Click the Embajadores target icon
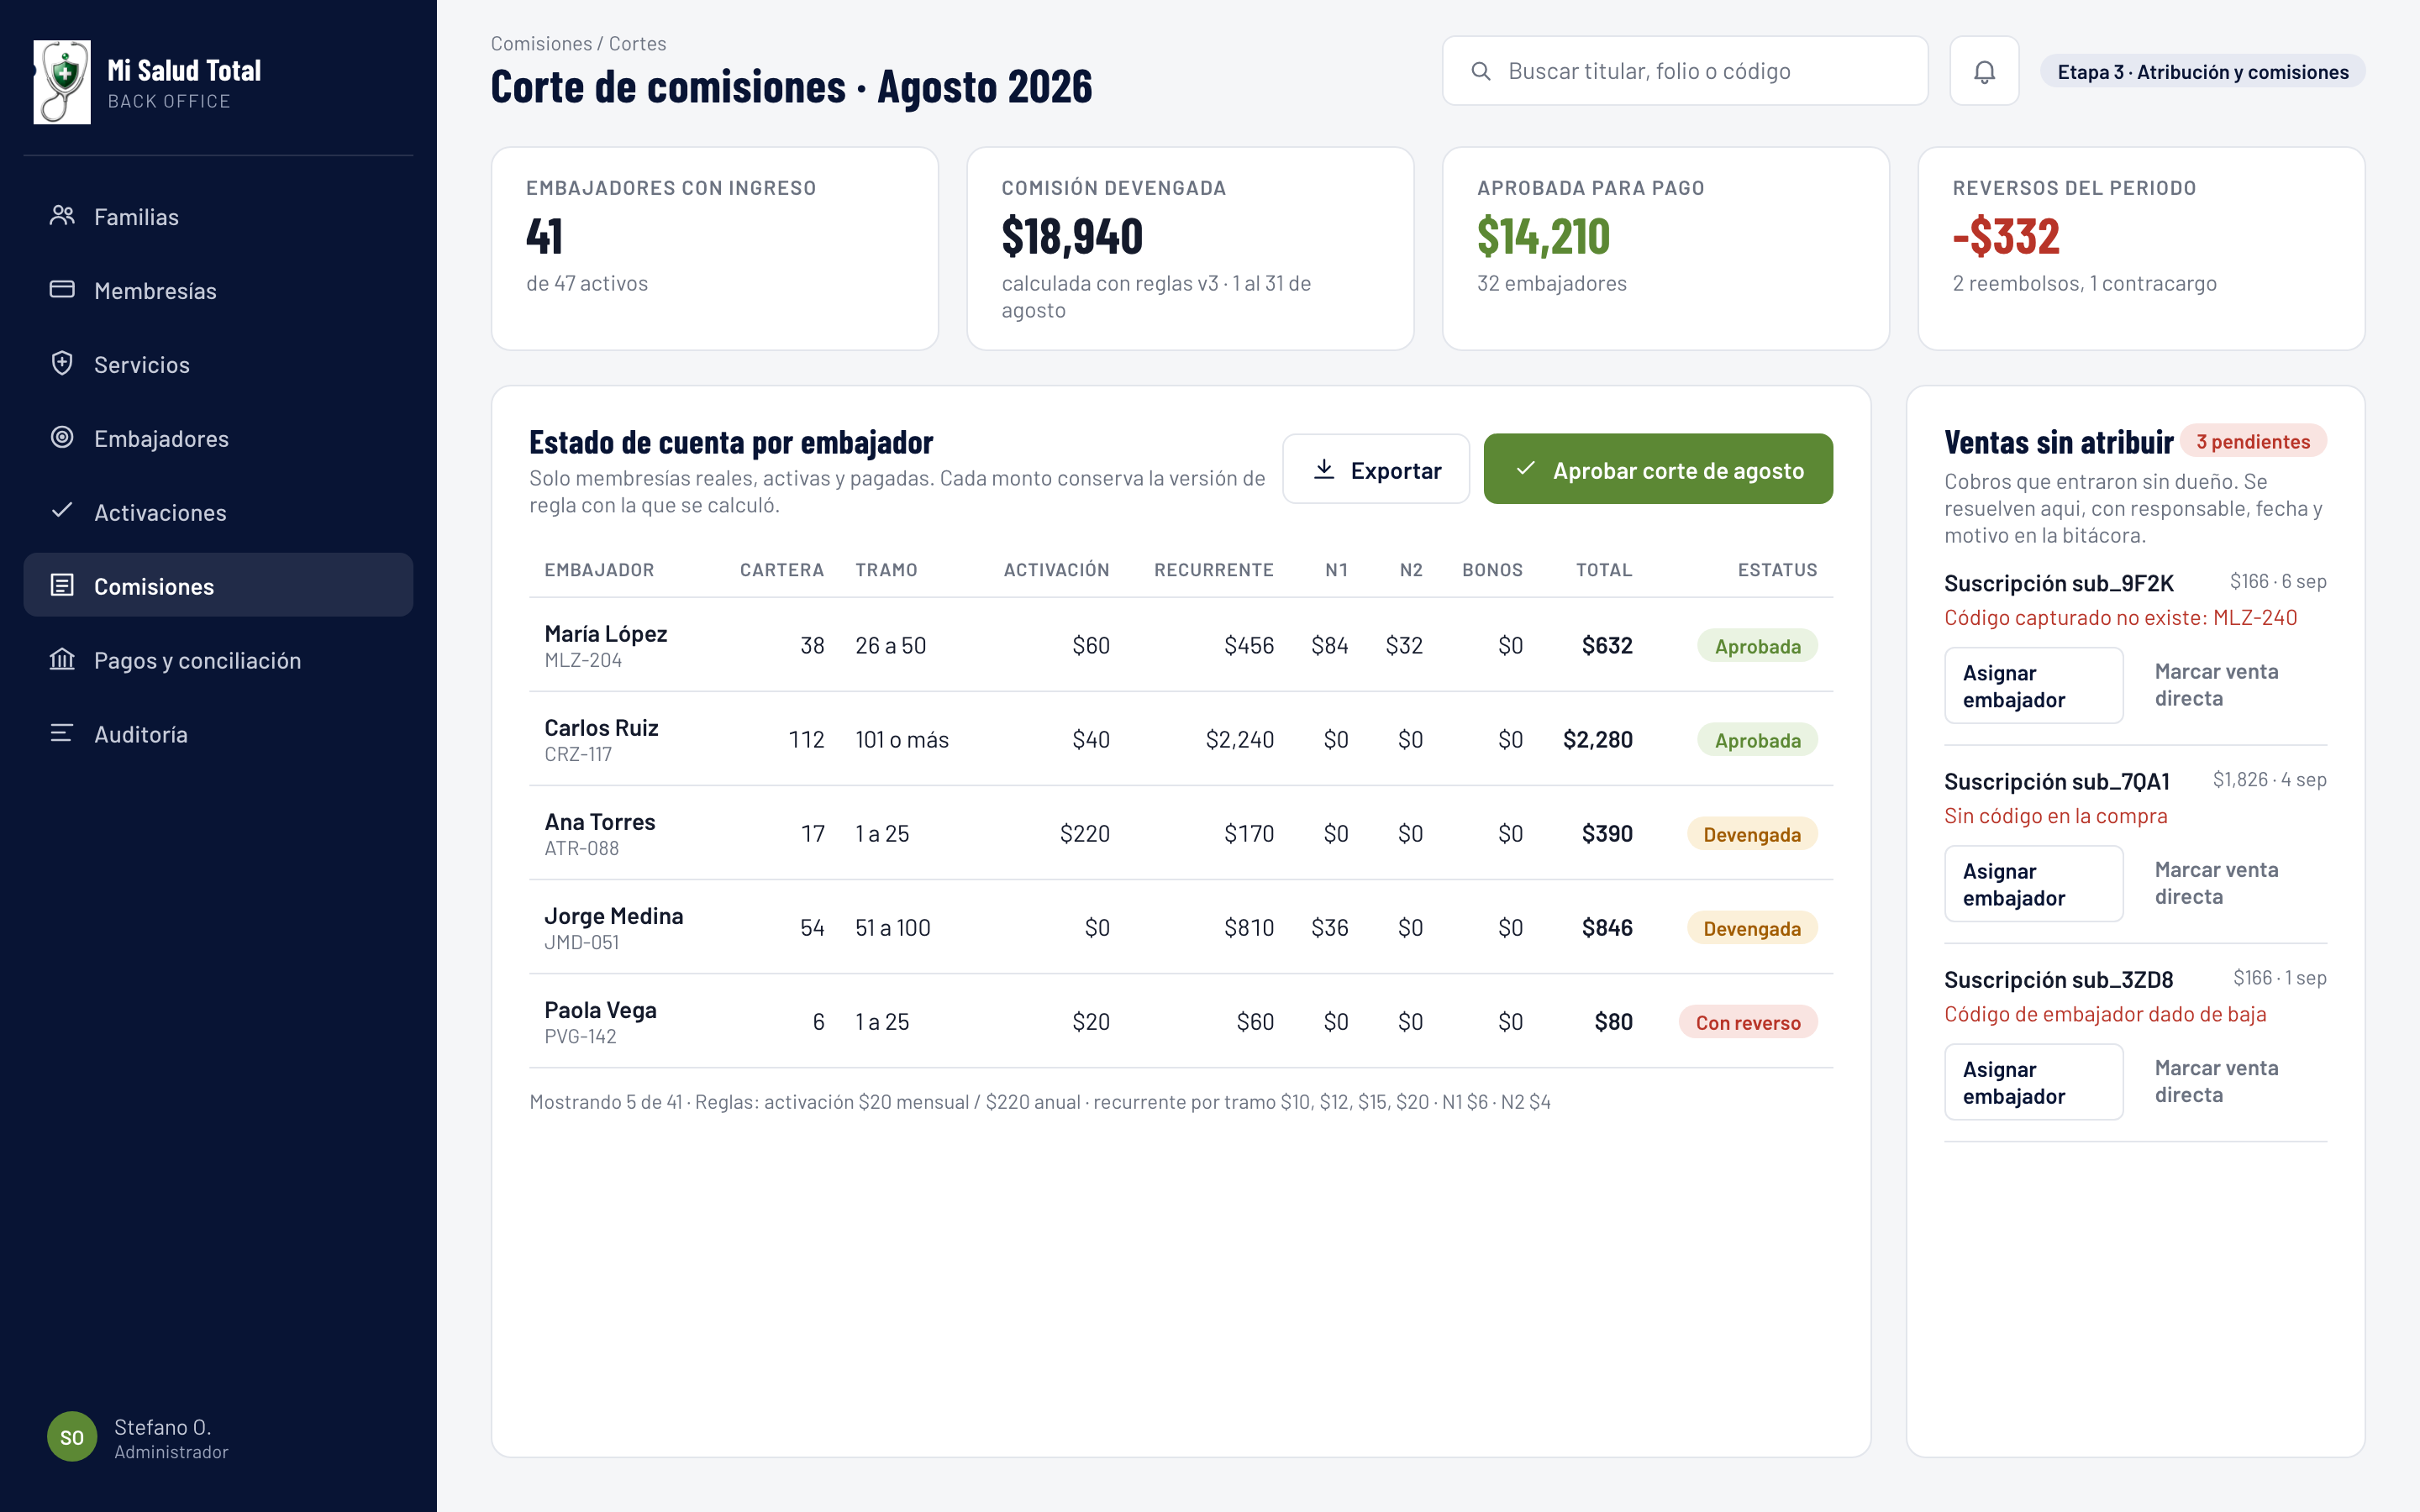This screenshot has height=1512, width=2420. [x=62, y=437]
